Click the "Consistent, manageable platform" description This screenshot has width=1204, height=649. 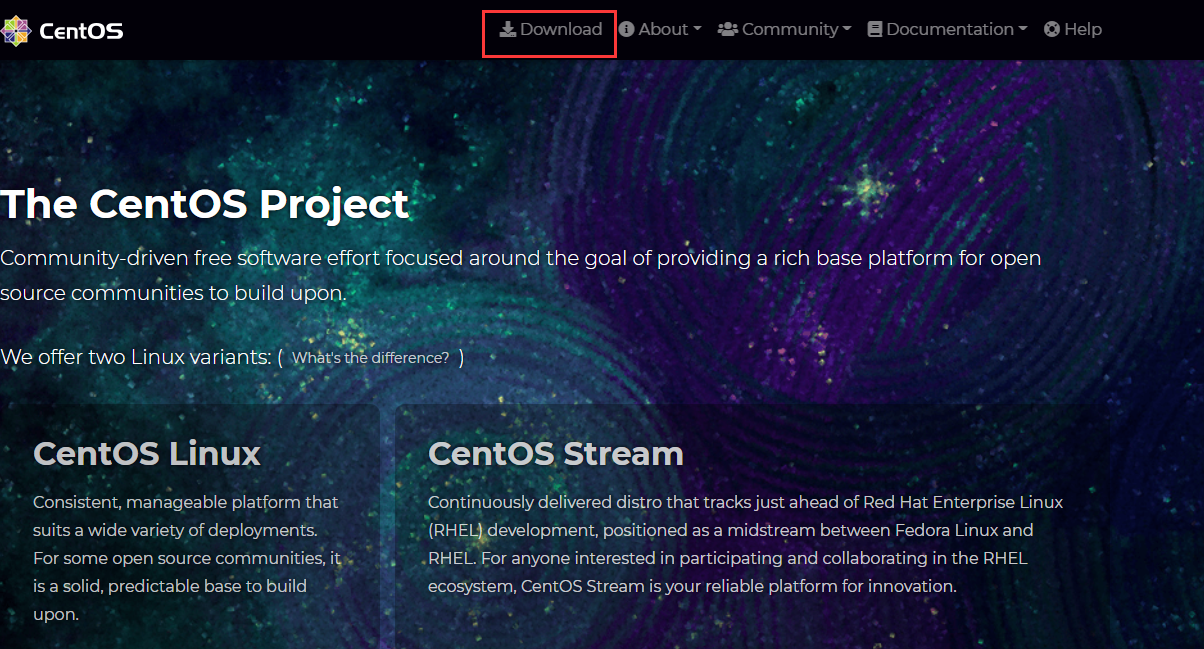pos(186,558)
